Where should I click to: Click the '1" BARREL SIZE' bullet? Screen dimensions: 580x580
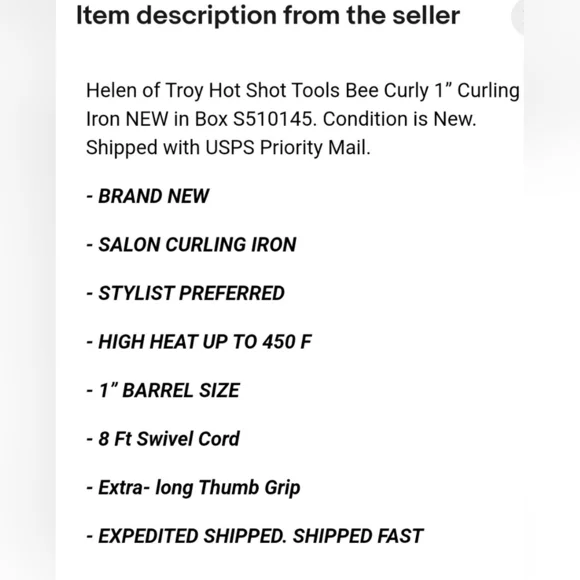click(163, 390)
